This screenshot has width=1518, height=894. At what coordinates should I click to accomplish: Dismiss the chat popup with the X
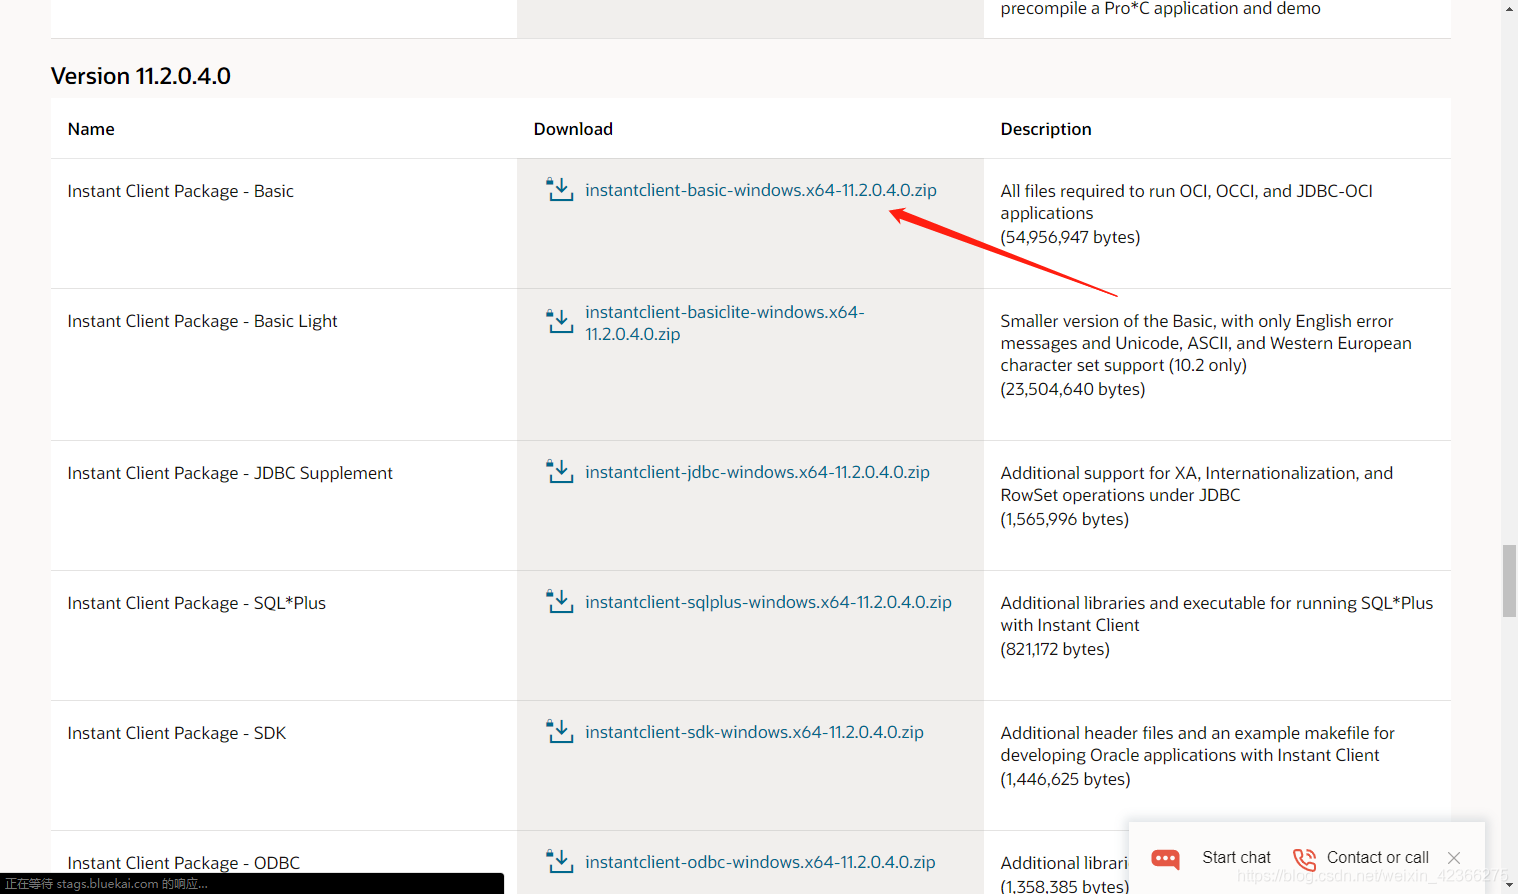1453,857
